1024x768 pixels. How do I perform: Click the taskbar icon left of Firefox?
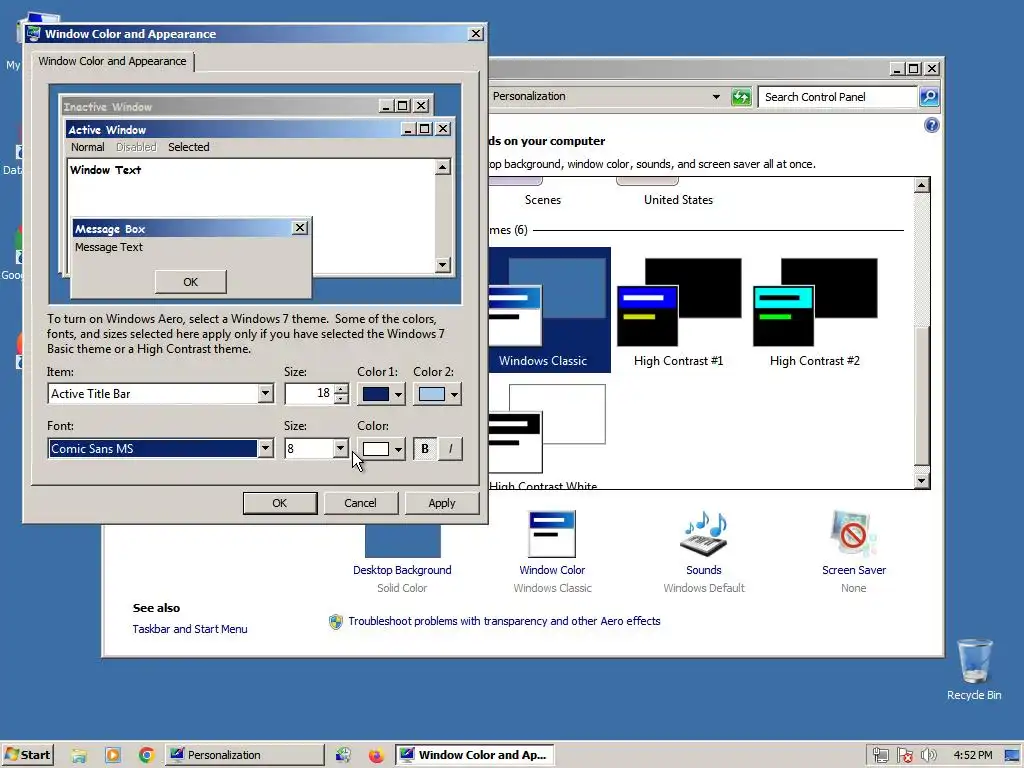coord(344,756)
